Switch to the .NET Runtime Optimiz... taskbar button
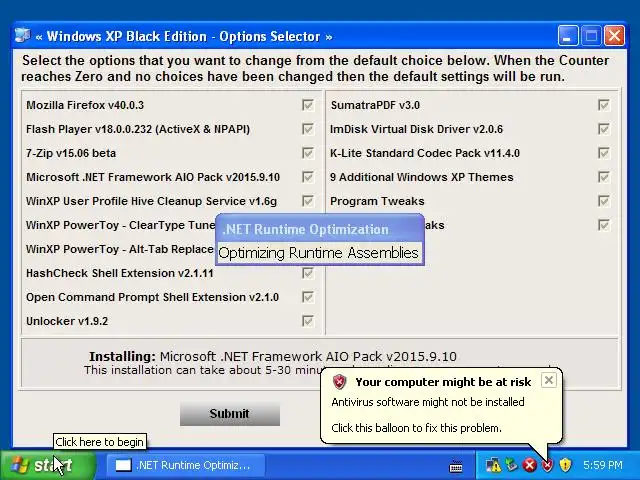The height and width of the screenshot is (480, 640). [x=186, y=465]
